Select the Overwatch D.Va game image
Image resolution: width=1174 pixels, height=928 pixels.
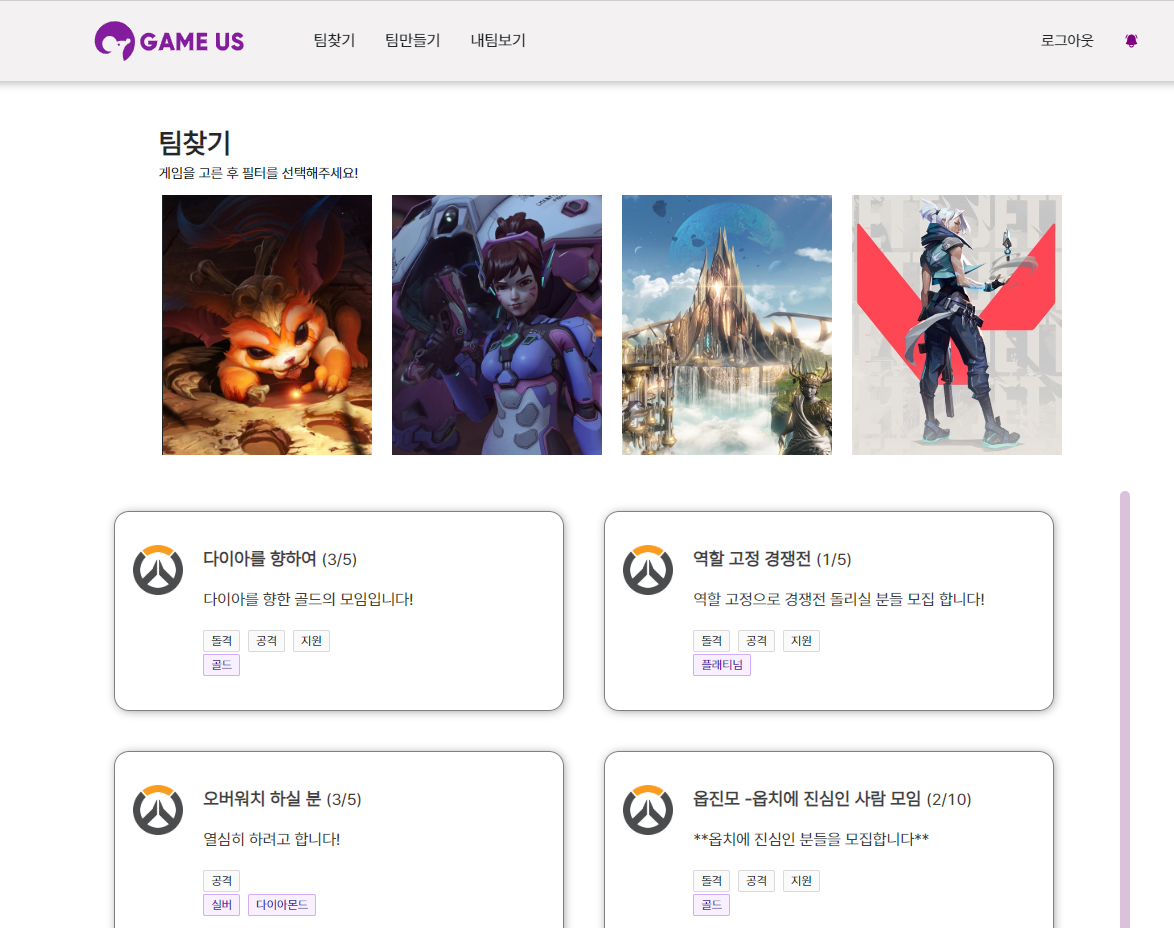coord(496,325)
